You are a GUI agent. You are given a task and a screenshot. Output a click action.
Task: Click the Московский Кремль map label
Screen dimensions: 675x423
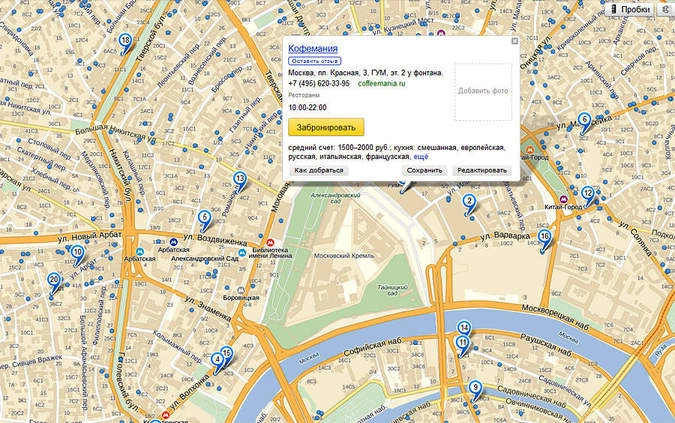(344, 256)
